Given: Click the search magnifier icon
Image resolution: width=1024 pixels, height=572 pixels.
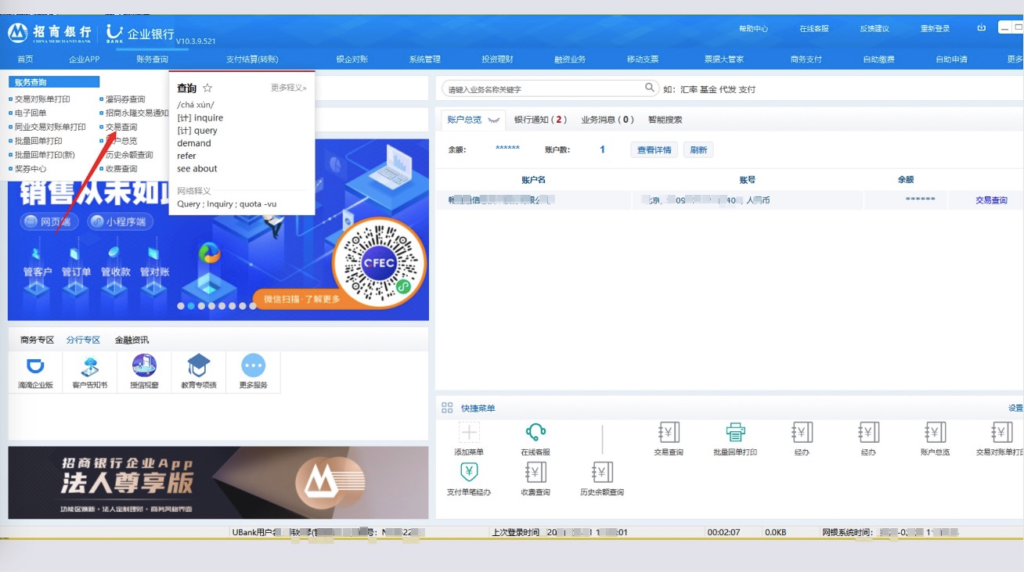Looking at the screenshot, I should click(649, 87).
